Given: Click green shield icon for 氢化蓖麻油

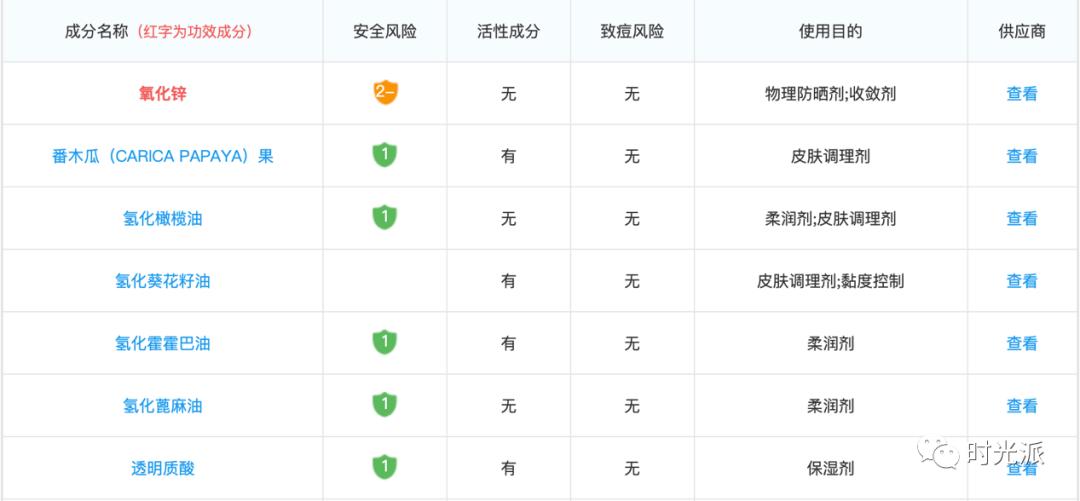Looking at the screenshot, I should (x=385, y=405).
